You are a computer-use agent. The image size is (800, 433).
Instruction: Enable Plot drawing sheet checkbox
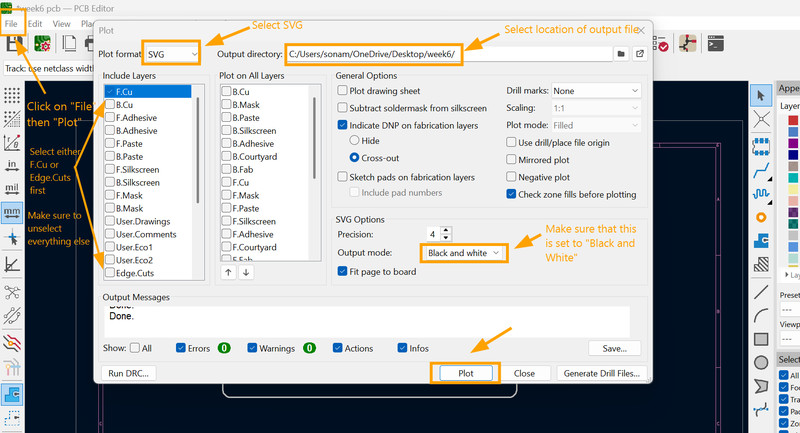[x=342, y=90]
